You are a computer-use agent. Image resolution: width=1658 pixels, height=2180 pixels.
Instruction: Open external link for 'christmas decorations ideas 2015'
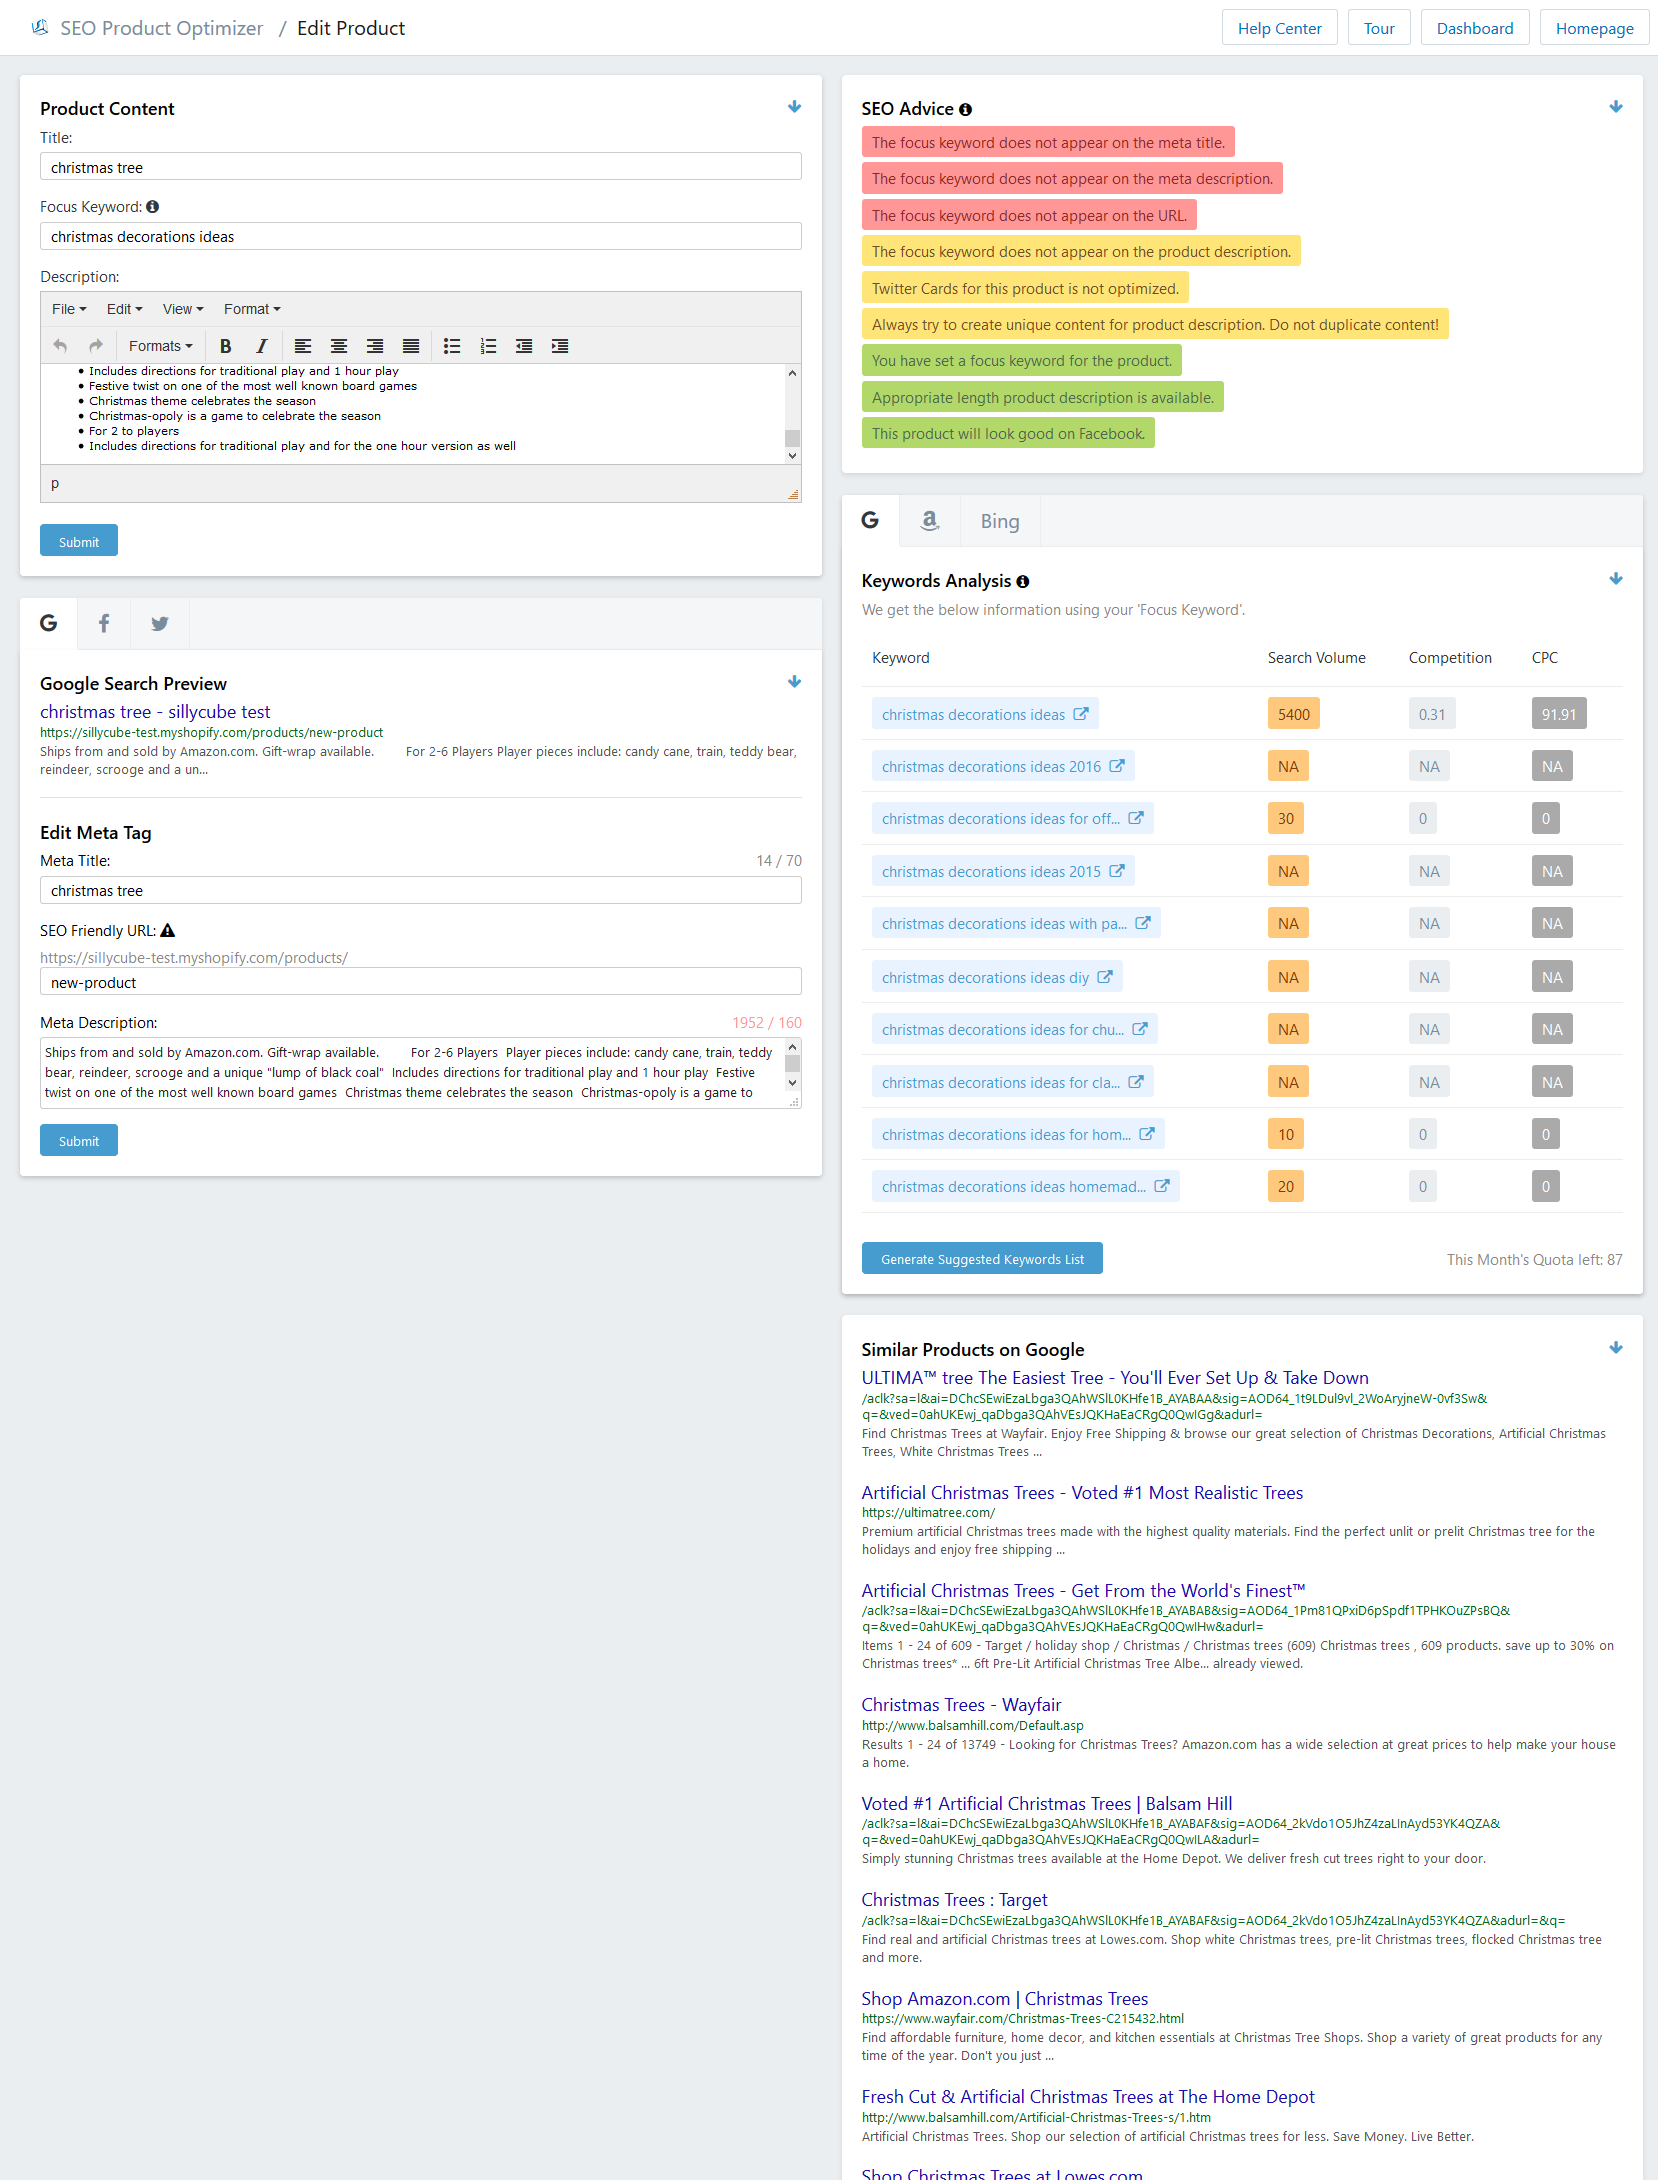[x=1117, y=871]
